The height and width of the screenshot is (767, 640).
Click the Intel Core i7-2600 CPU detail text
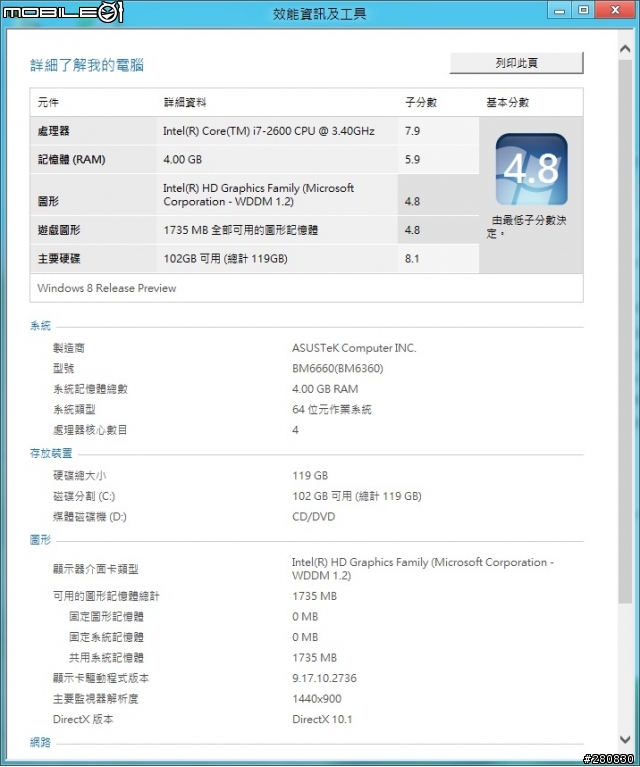pyautogui.click(x=269, y=131)
